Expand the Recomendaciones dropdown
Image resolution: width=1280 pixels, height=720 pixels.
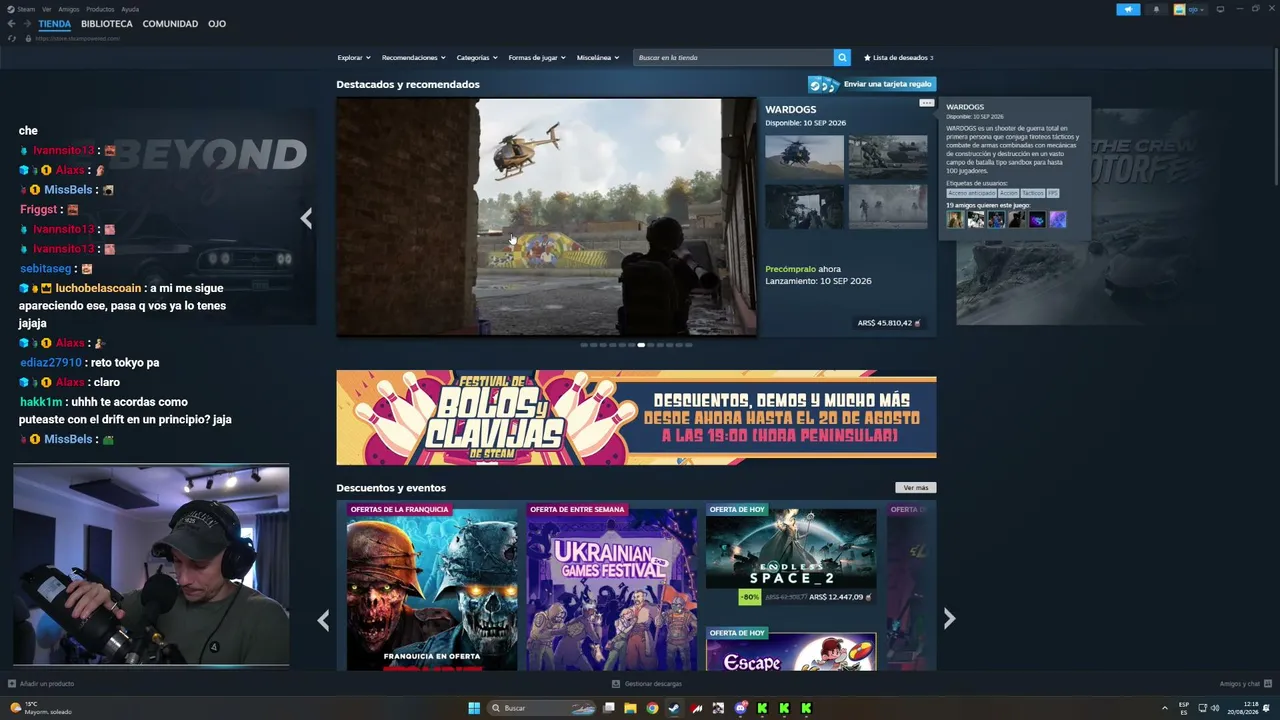pos(413,58)
